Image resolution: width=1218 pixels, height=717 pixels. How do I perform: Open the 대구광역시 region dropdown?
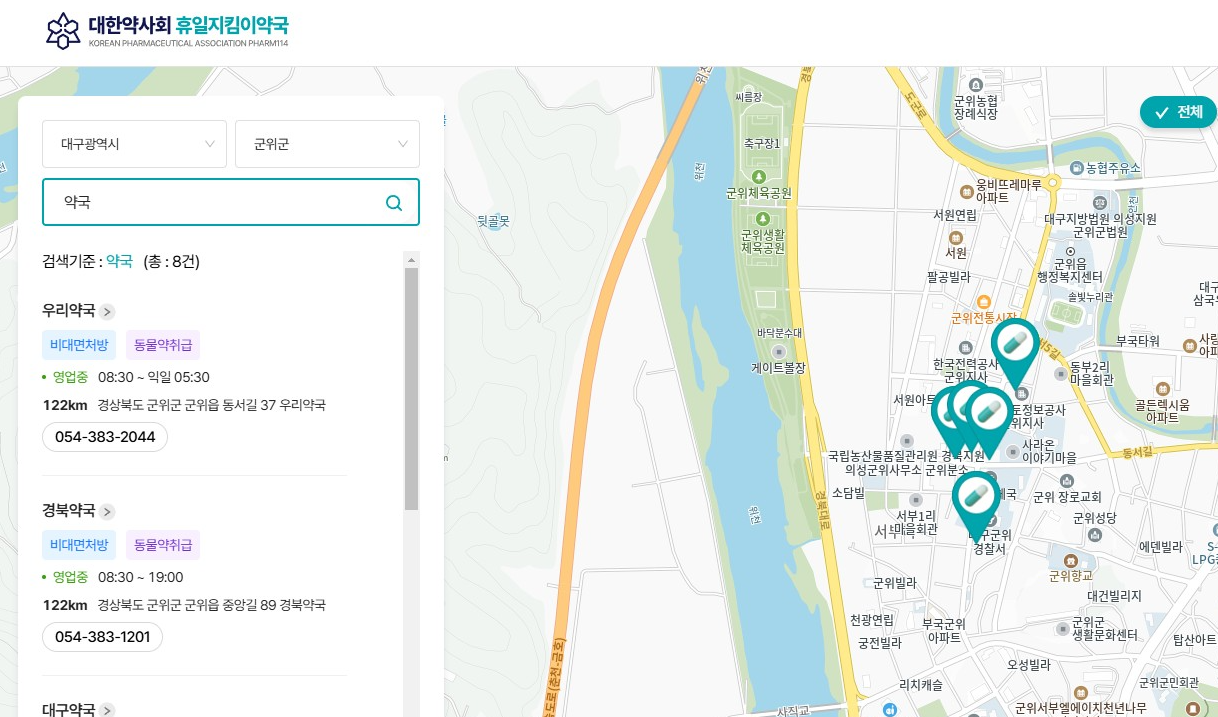coord(134,144)
